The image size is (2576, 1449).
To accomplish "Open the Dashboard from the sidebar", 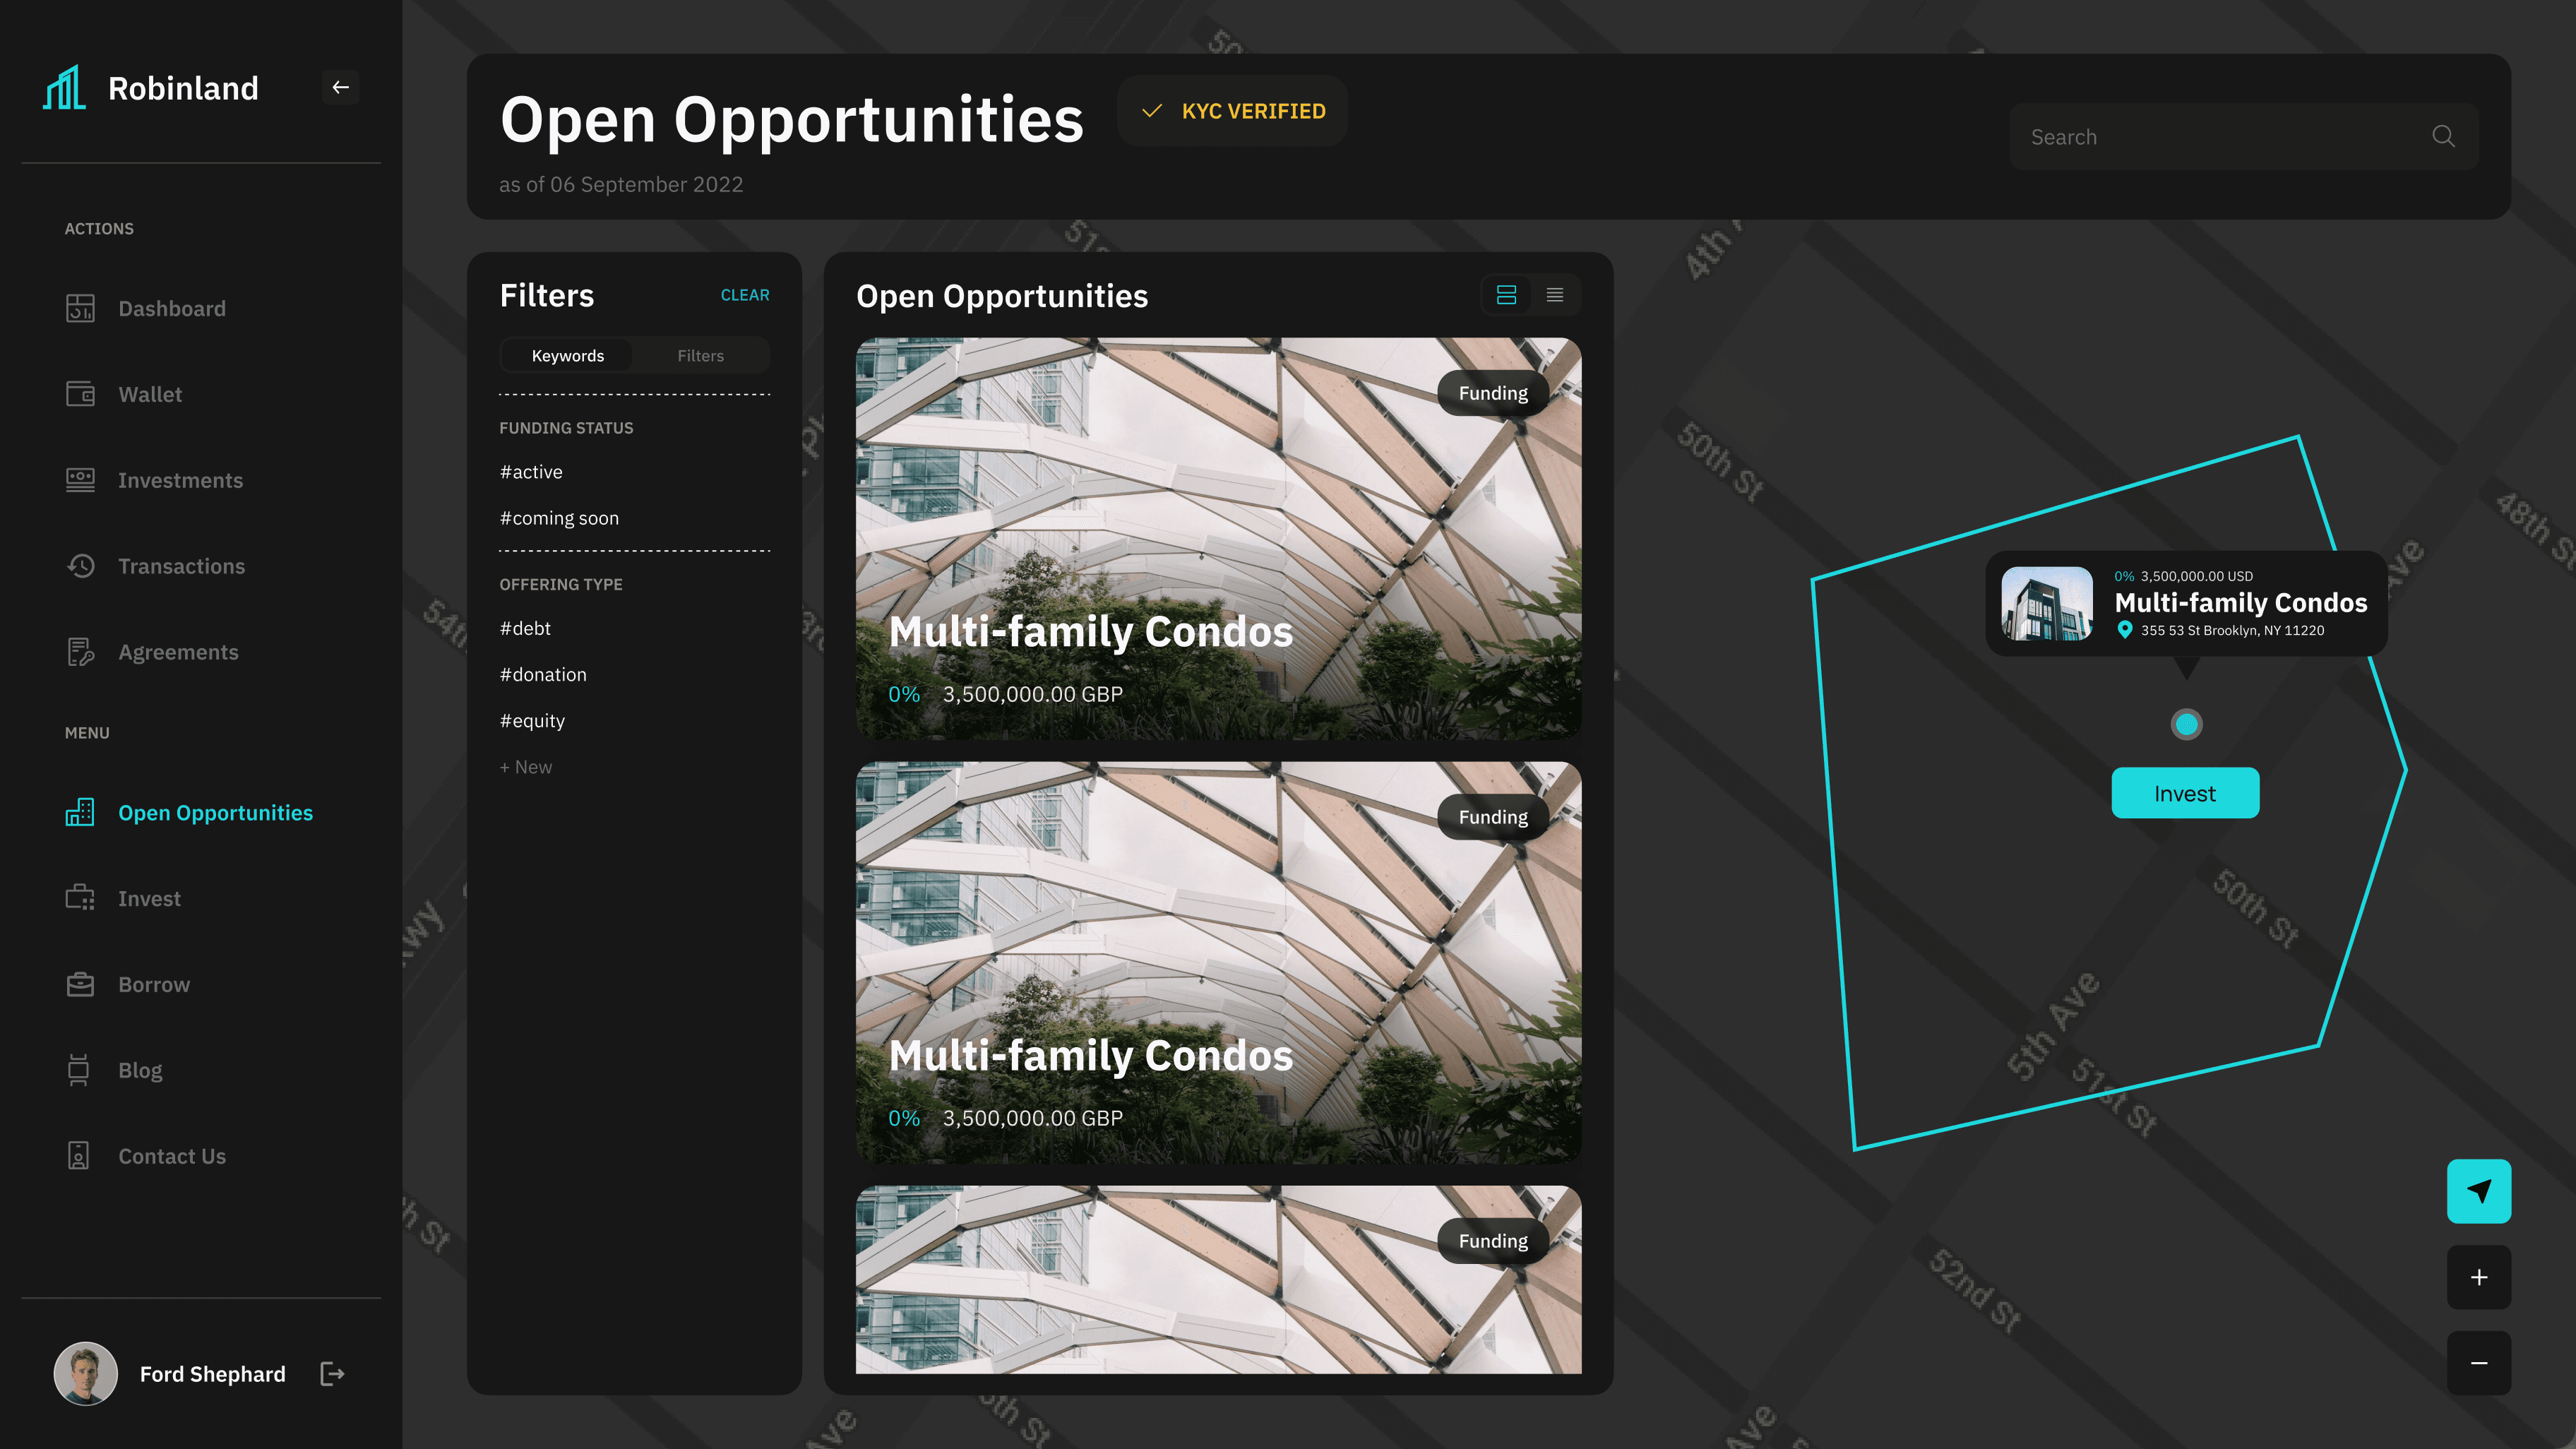I will coord(171,308).
